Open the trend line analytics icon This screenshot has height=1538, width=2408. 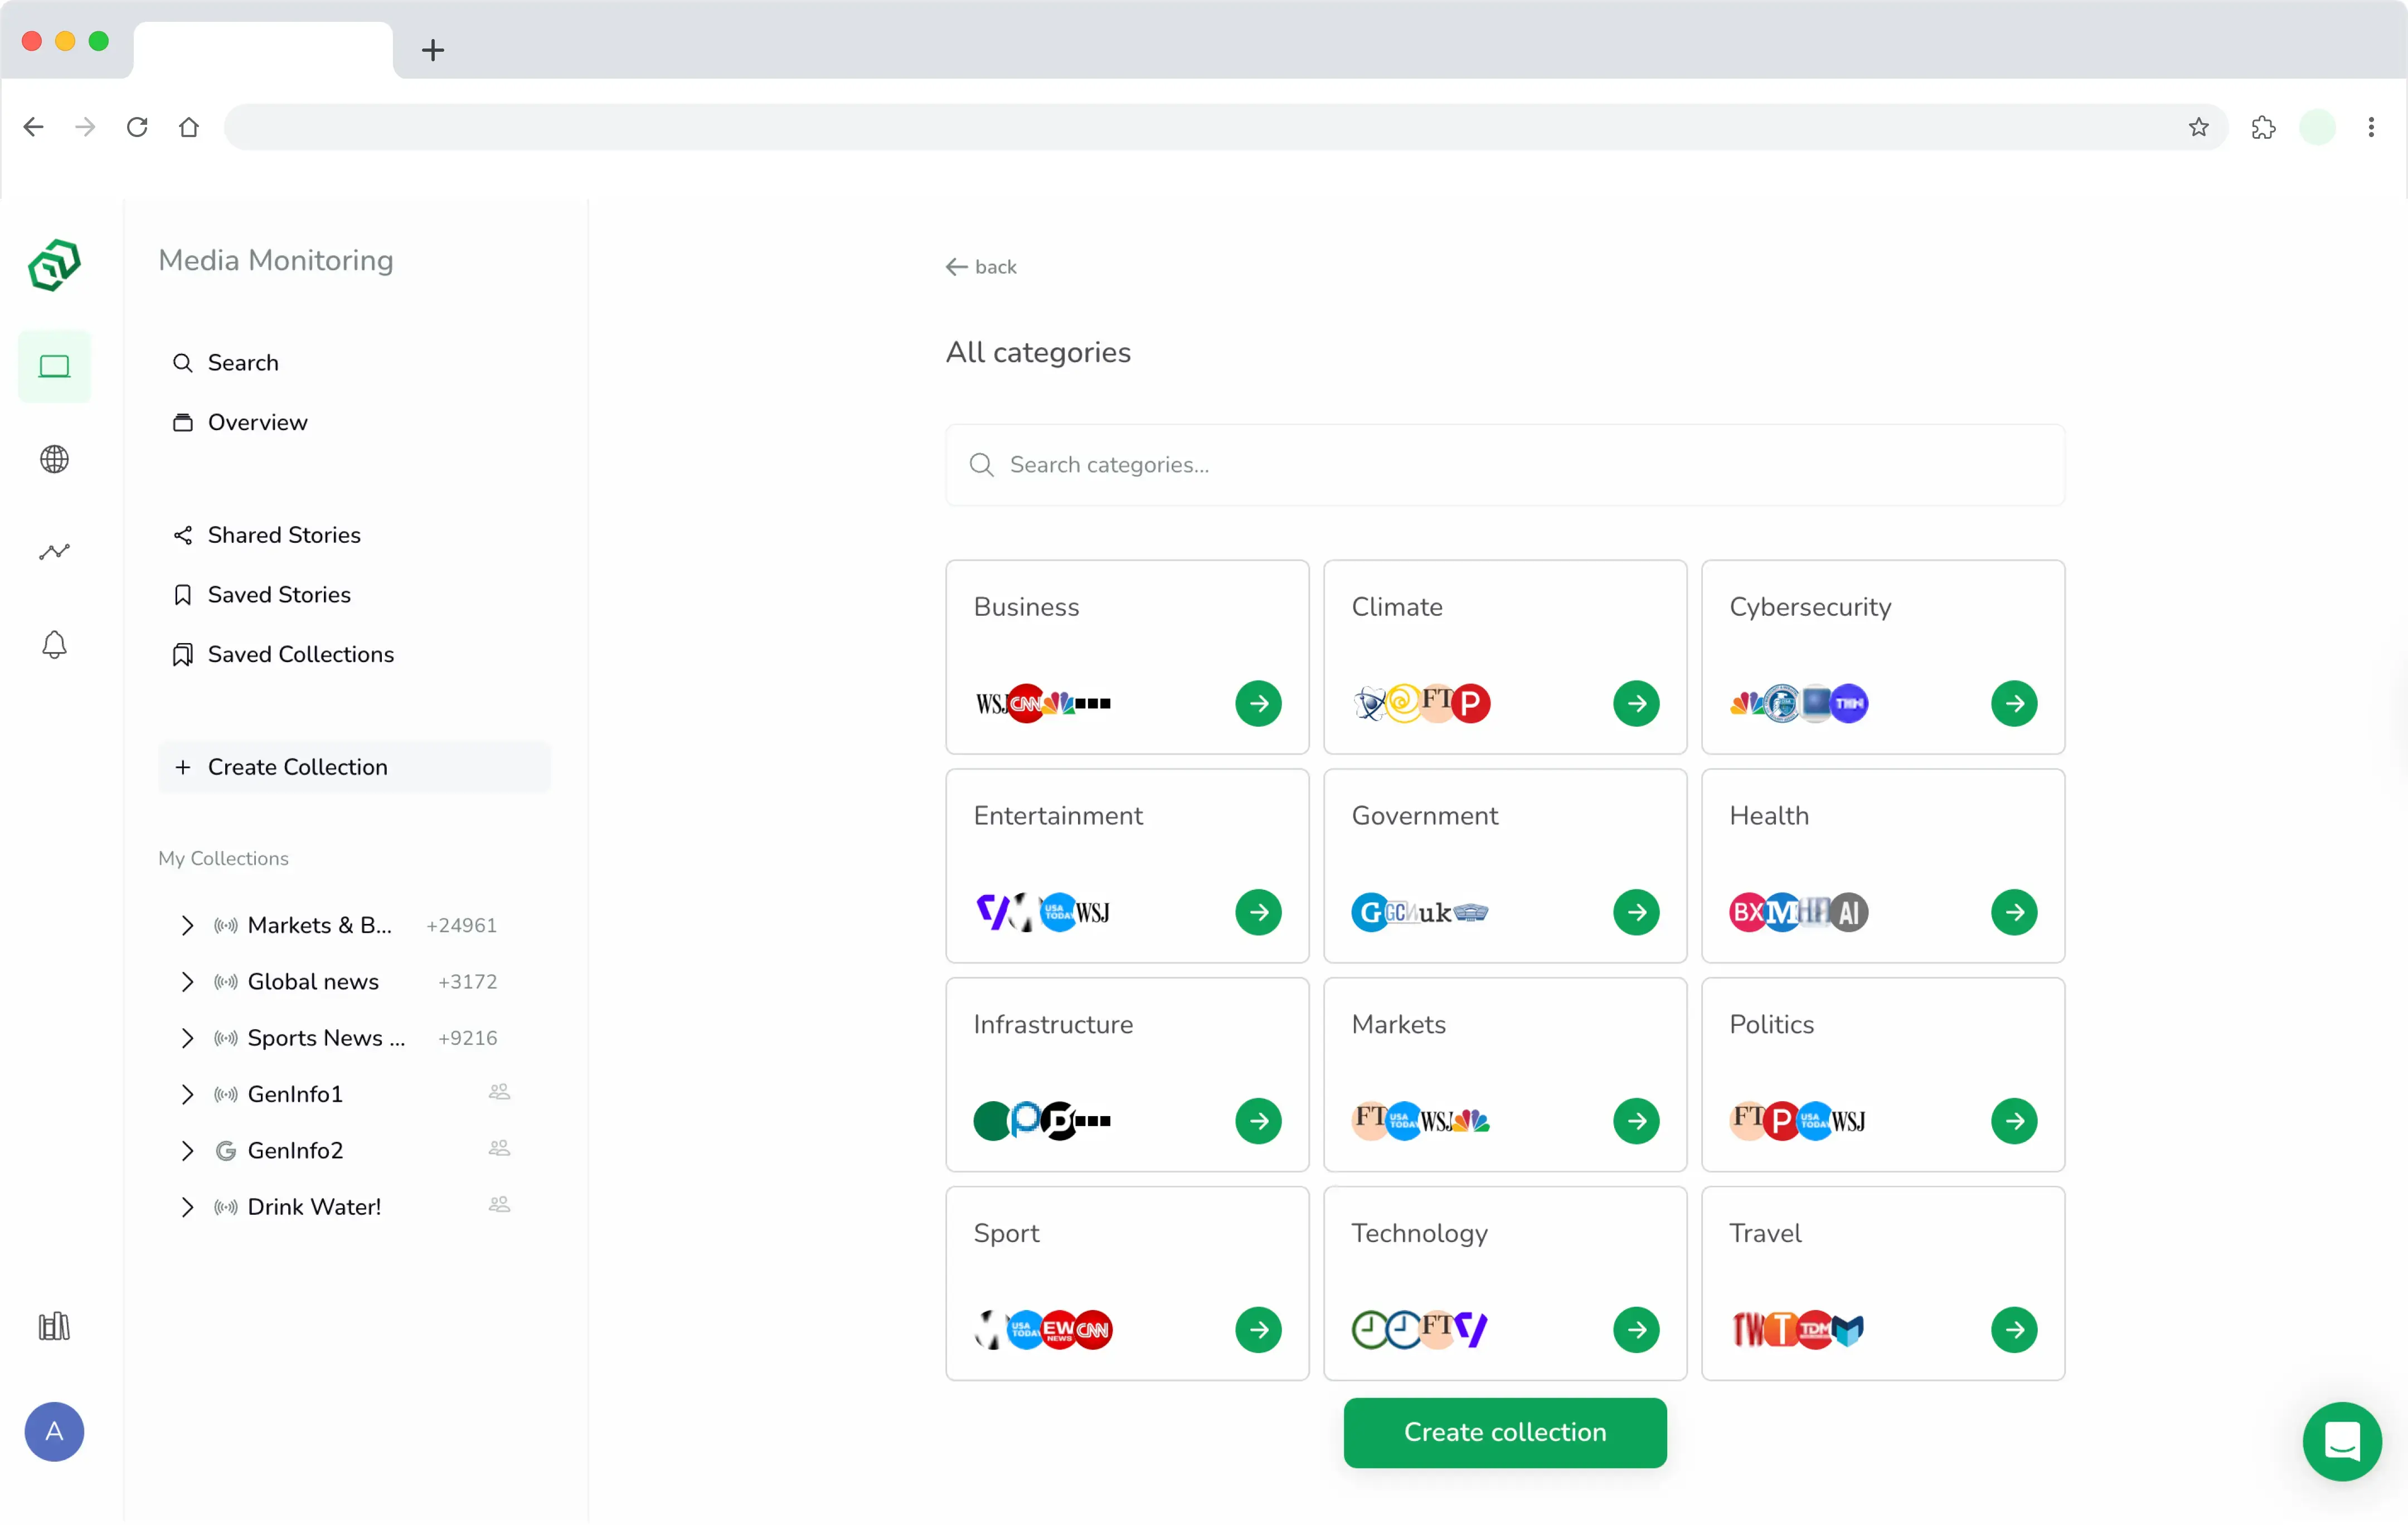pos(54,552)
